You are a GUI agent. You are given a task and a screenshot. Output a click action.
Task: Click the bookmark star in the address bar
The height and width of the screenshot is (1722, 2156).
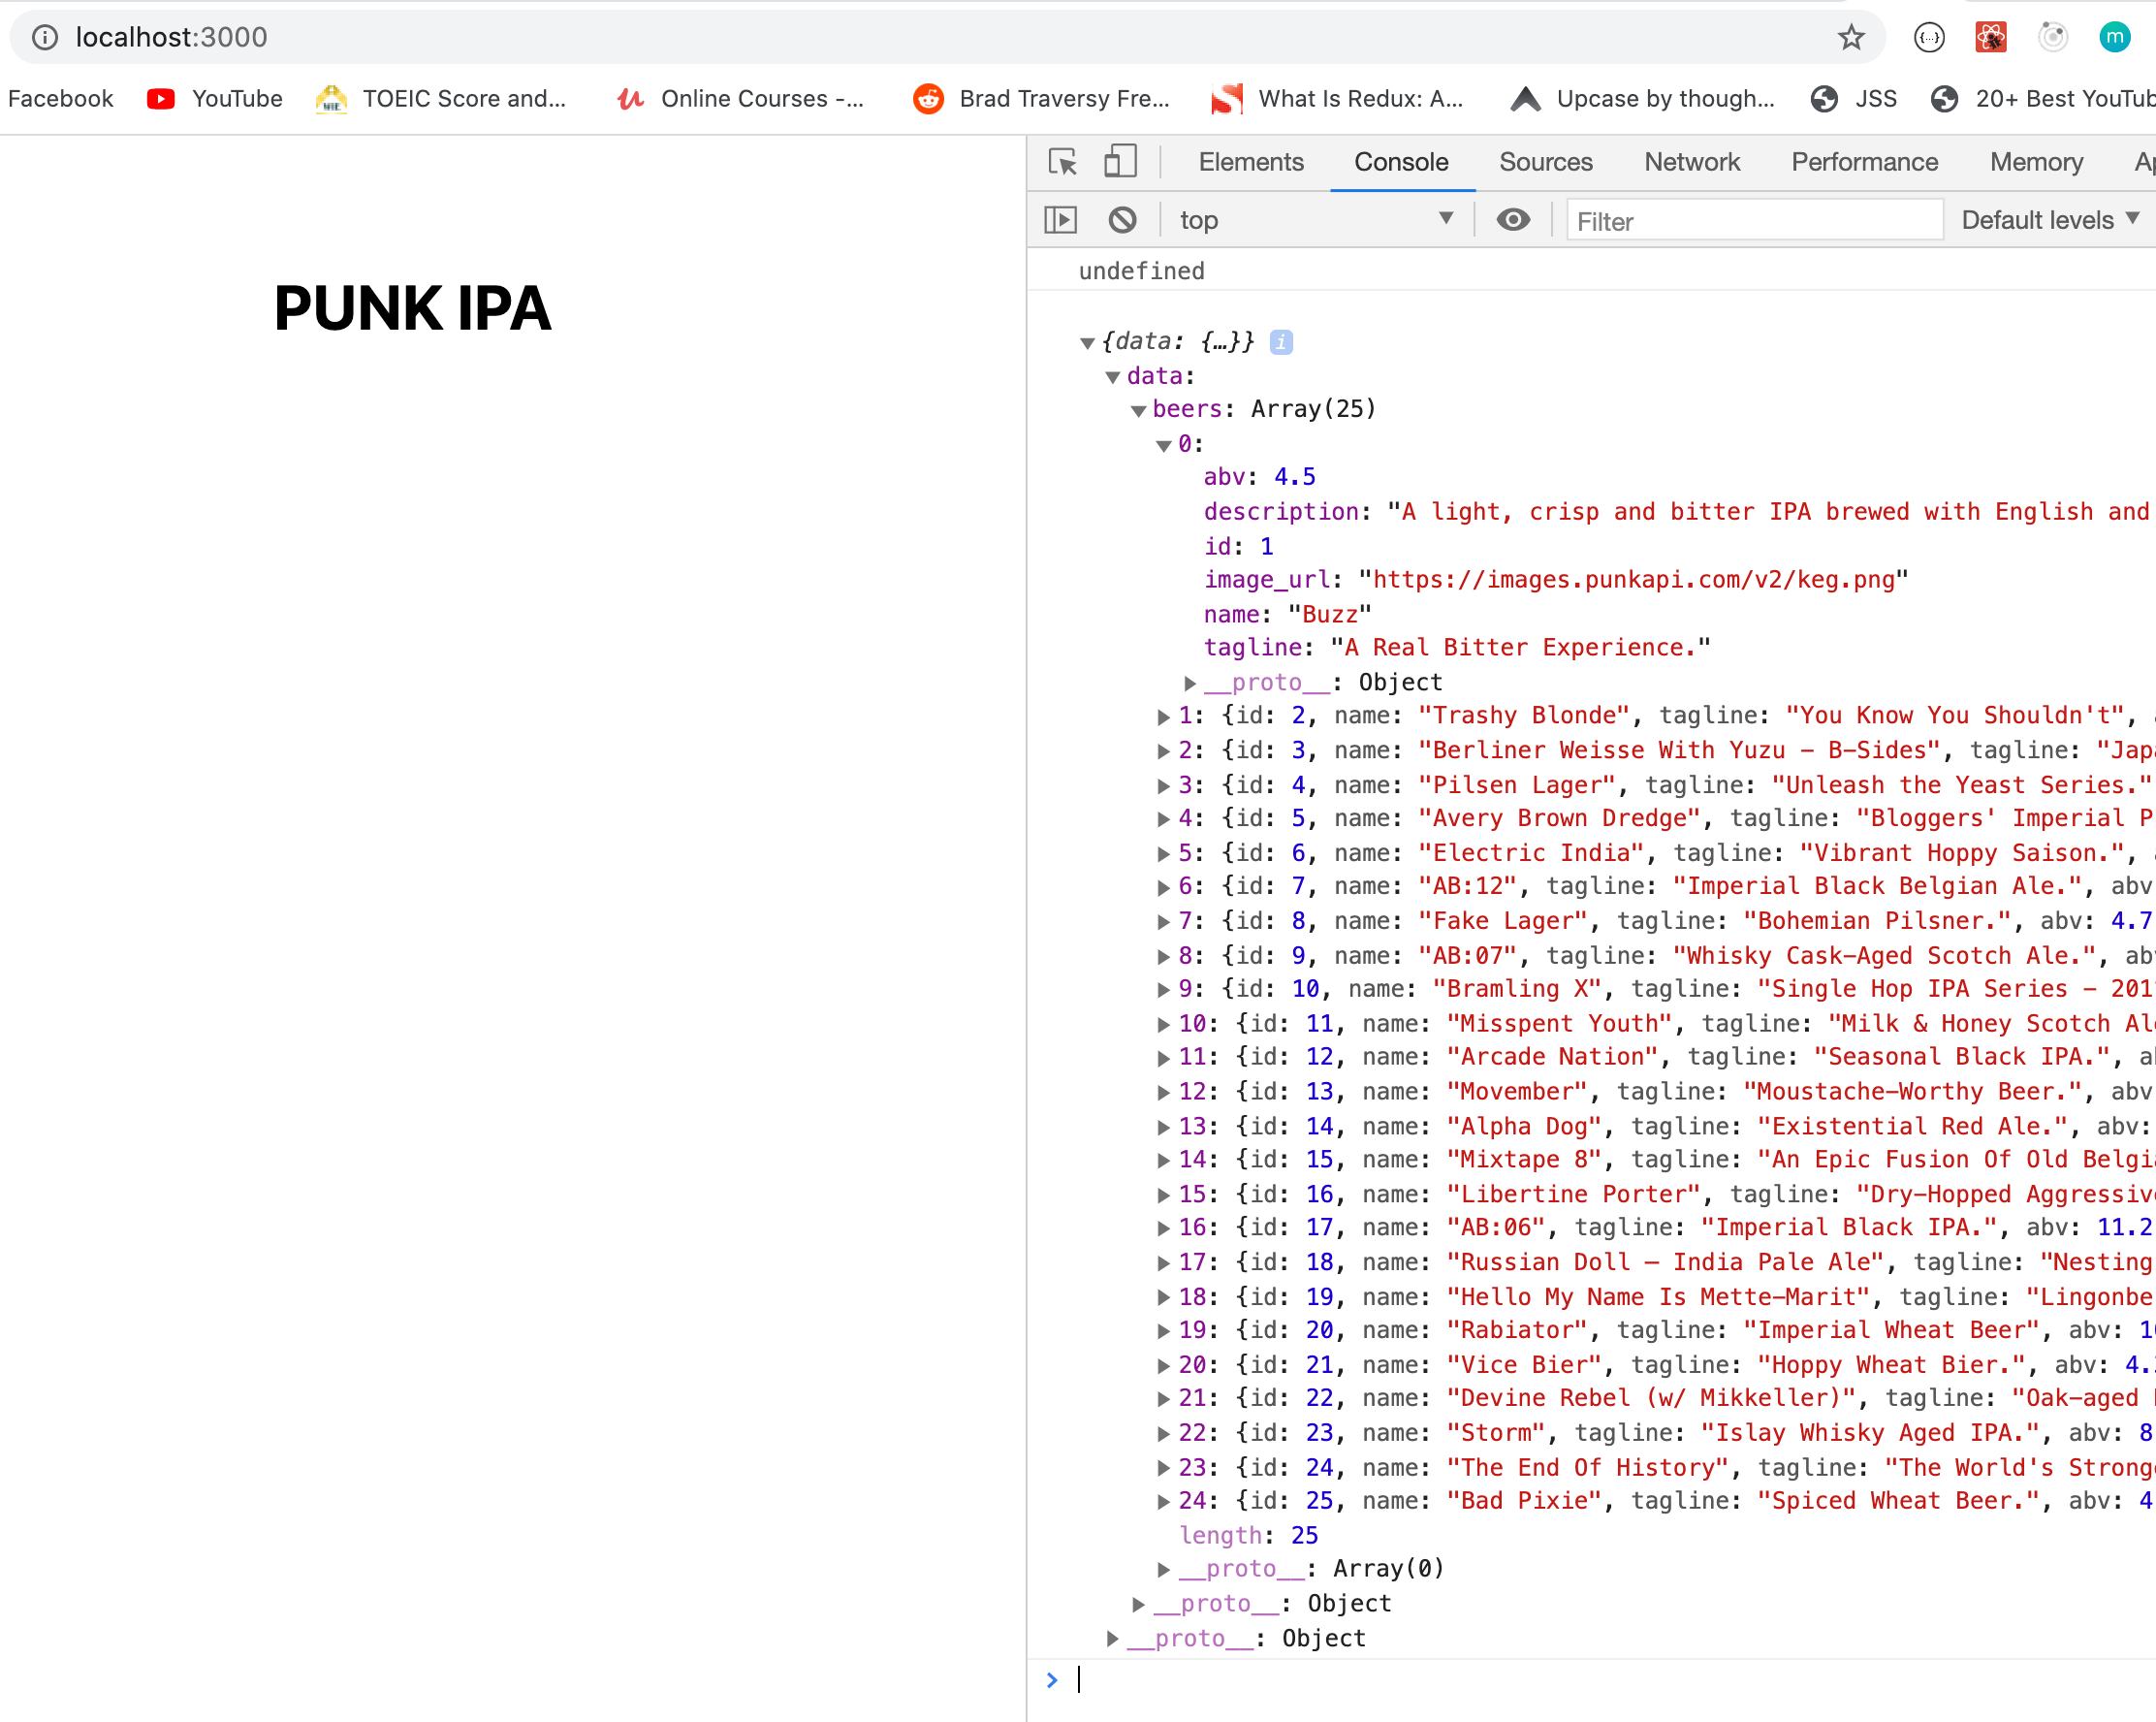coord(1852,37)
